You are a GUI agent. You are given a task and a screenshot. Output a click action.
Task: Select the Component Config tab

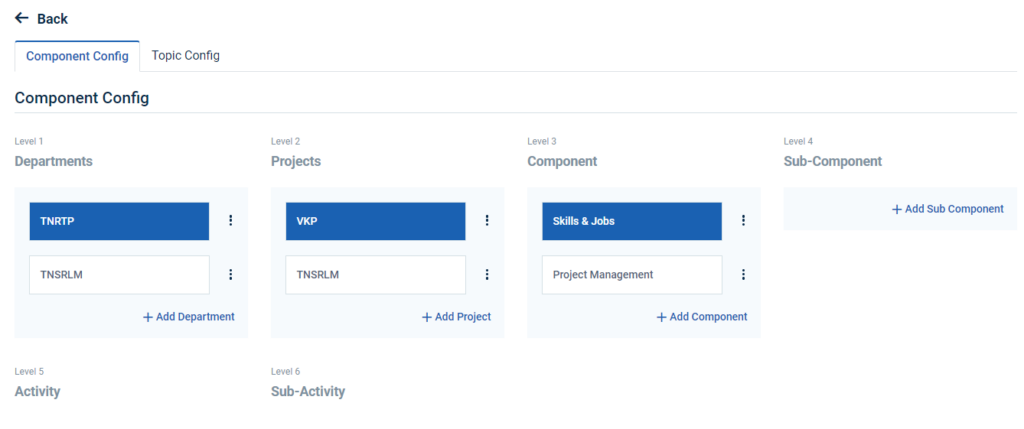click(x=77, y=56)
